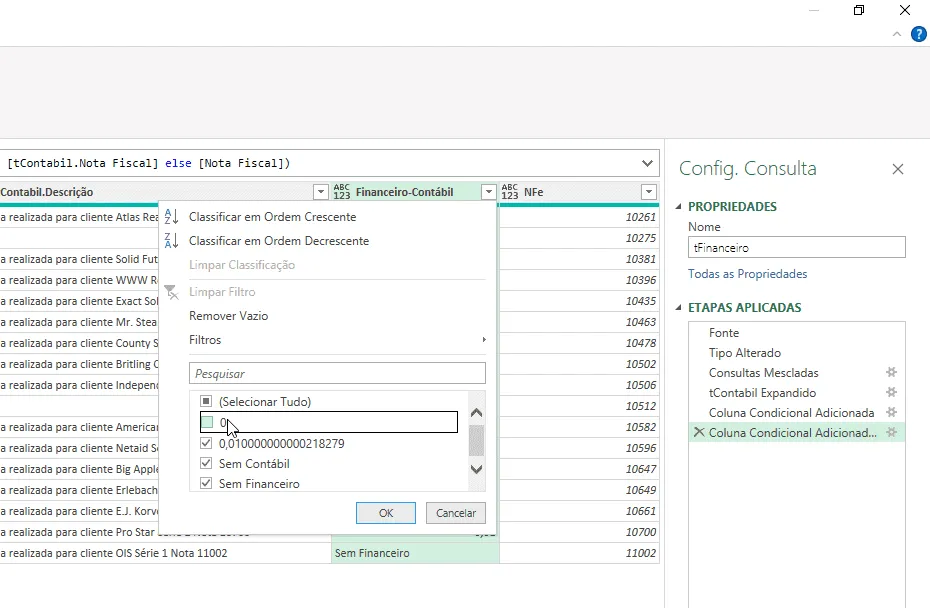
Task: Click Limpar Filtro menu entry
Action: 222,292
